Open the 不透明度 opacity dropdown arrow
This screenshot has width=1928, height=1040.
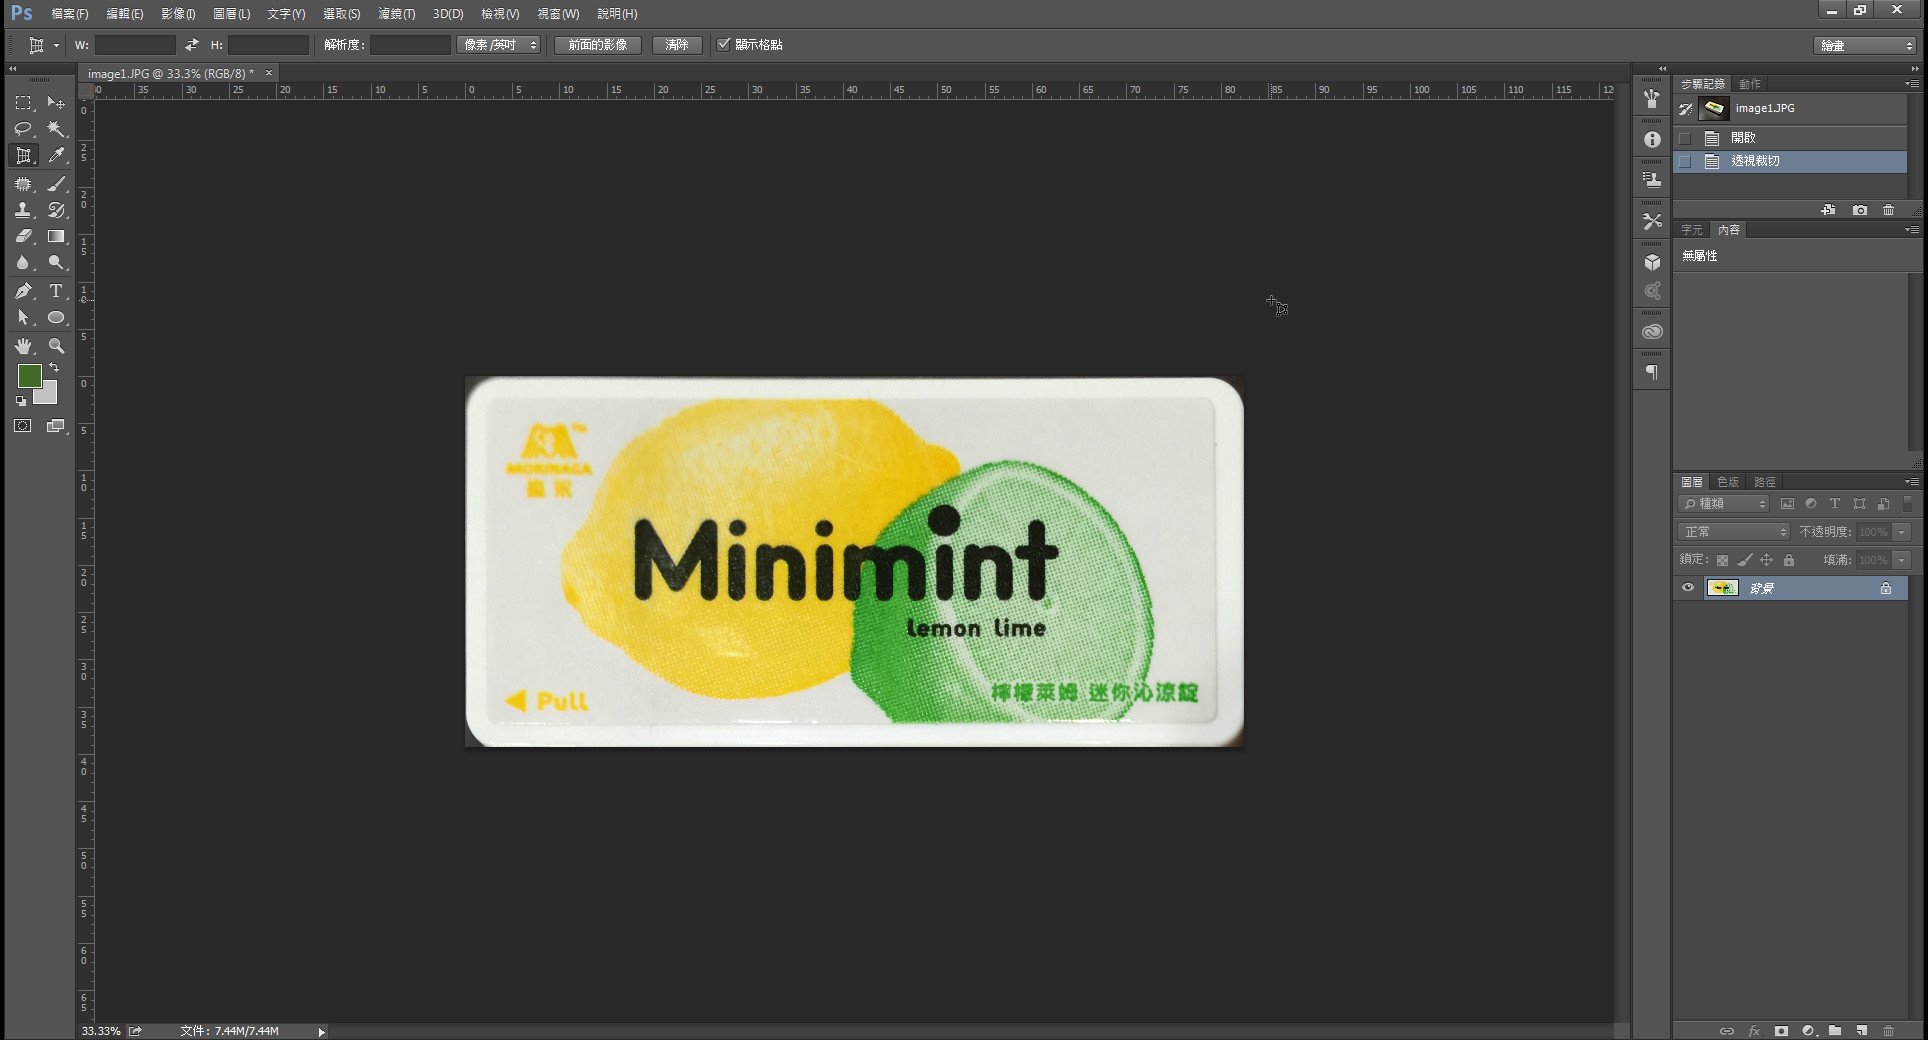1902,532
